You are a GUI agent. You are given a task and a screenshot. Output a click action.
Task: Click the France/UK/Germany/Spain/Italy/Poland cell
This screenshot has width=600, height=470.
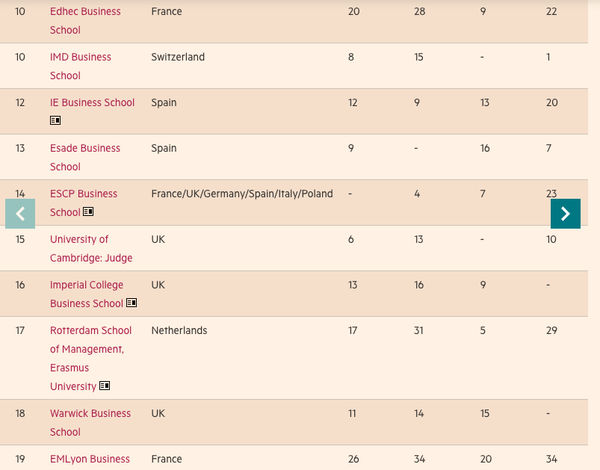point(241,194)
